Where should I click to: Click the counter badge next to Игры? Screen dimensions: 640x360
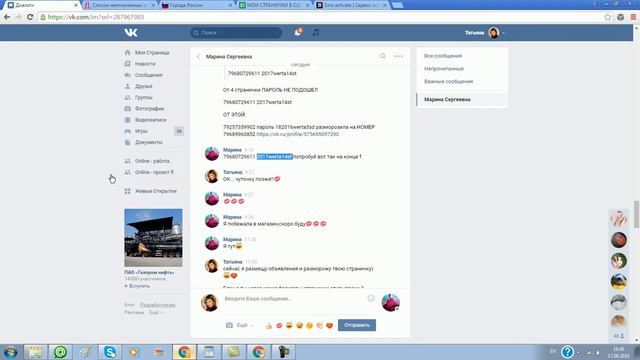coord(179,131)
